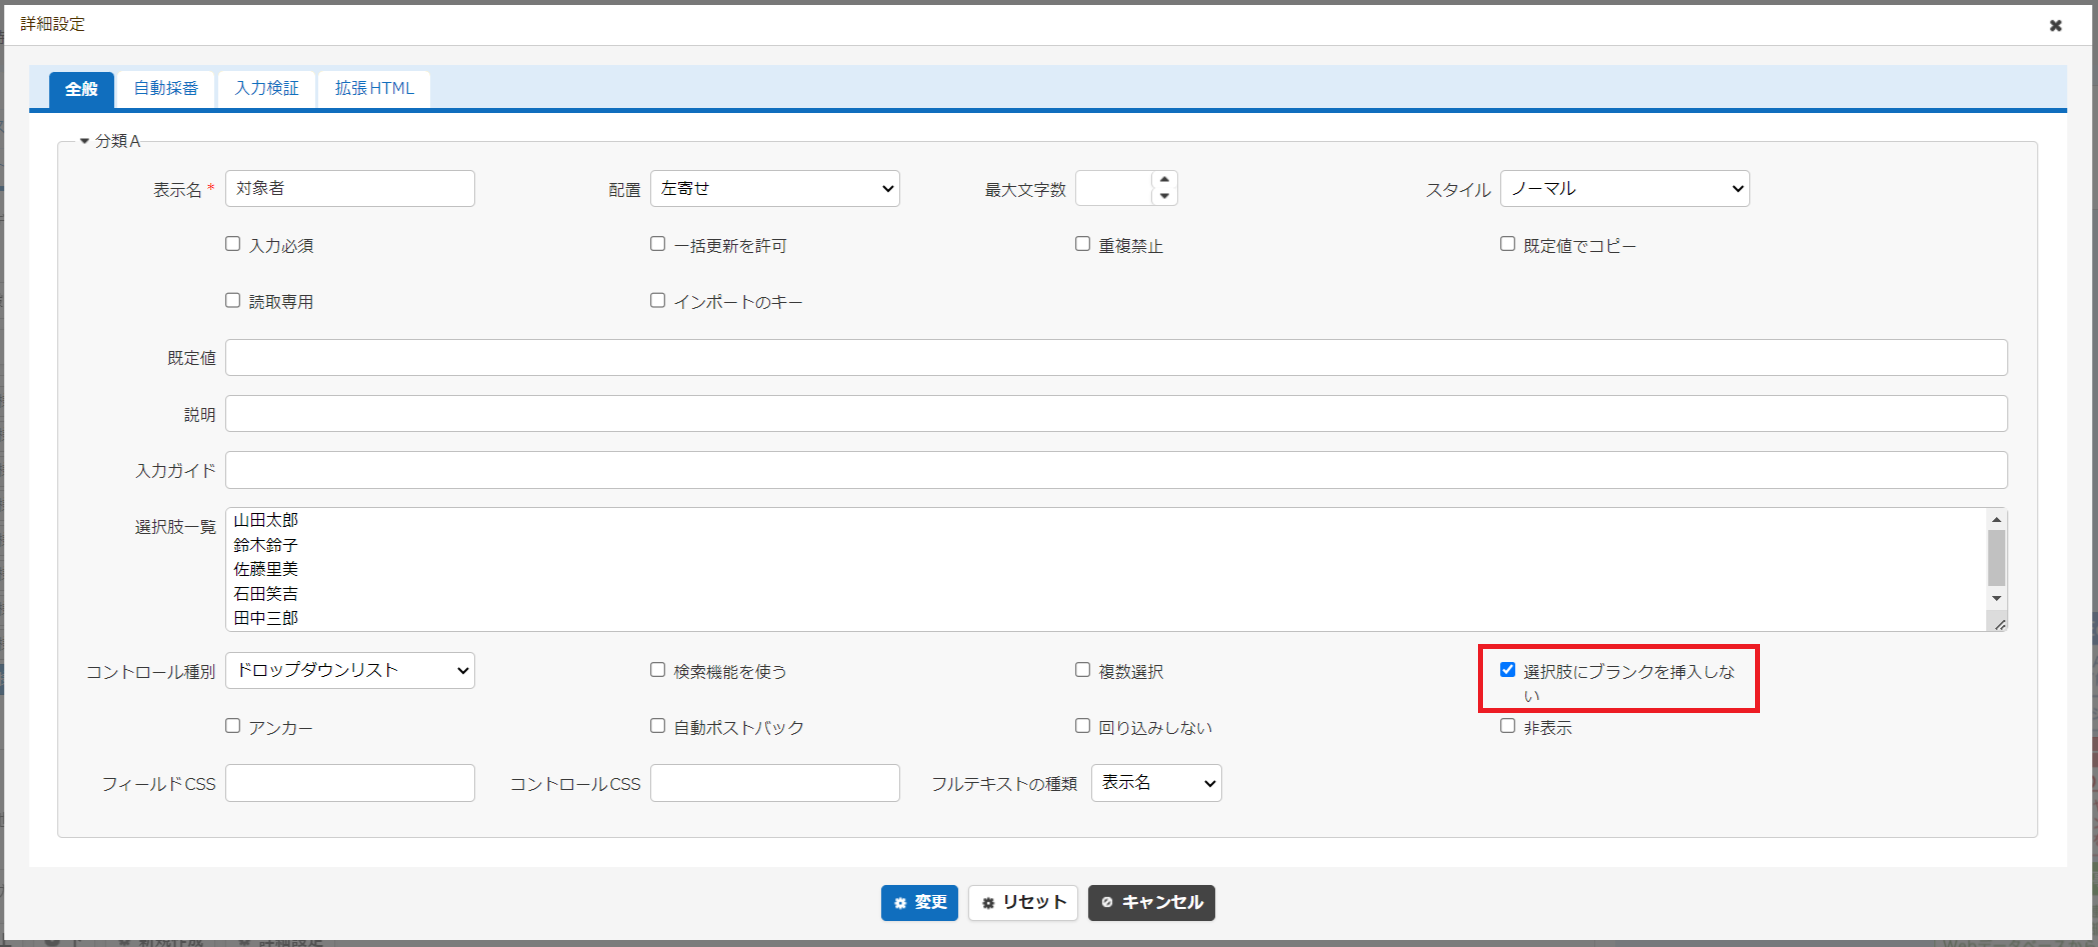The height and width of the screenshot is (947, 2098).
Task: Check the 既定値でコピー checkbox
Action: 1508,244
